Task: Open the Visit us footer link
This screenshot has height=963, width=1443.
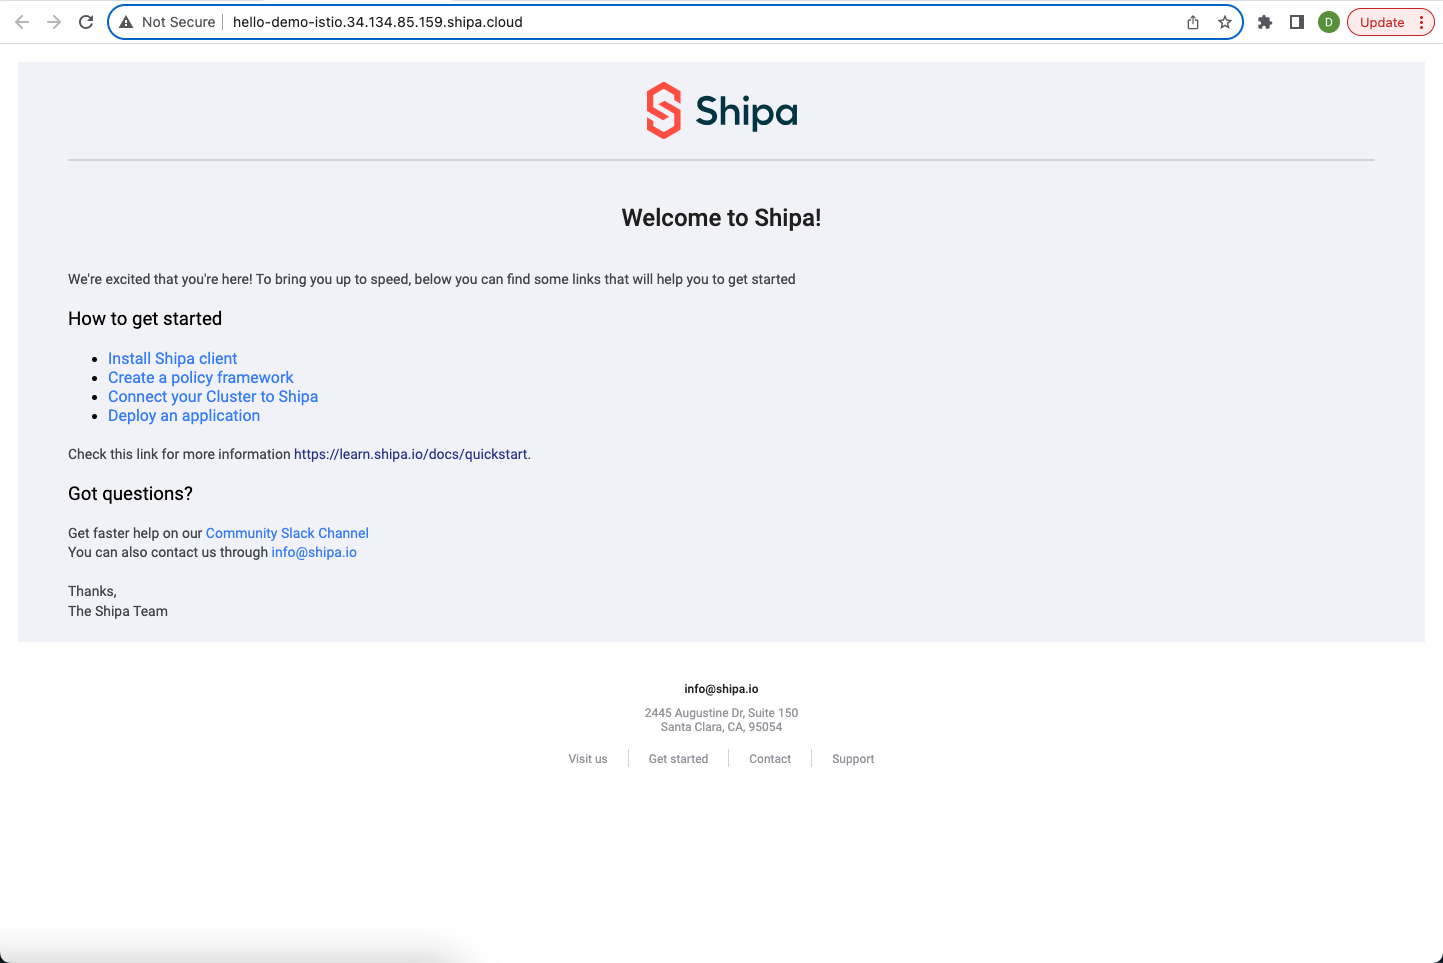Action: click(588, 759)
